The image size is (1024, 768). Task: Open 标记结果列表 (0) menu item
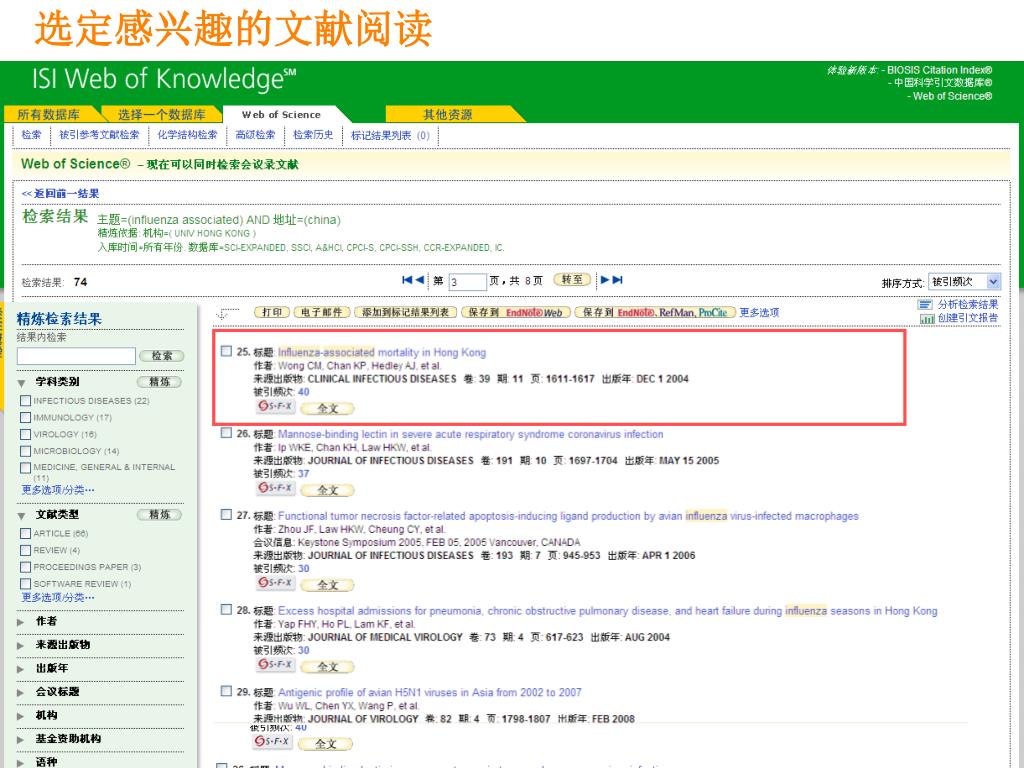click(x=391, y=135)
